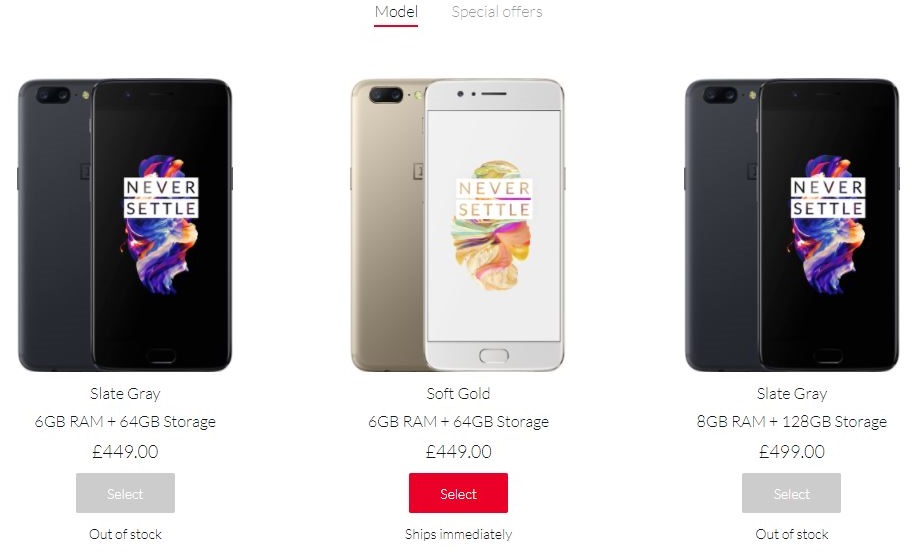
Task: Open the Special offers tab
Action: click(x=497, y=12)
